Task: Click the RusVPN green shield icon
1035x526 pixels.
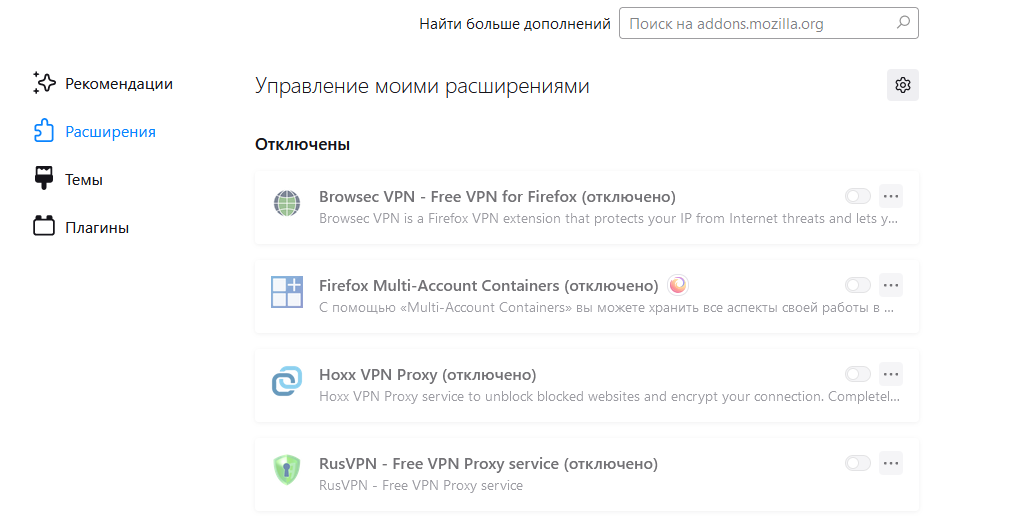Action: pos(287,470)
